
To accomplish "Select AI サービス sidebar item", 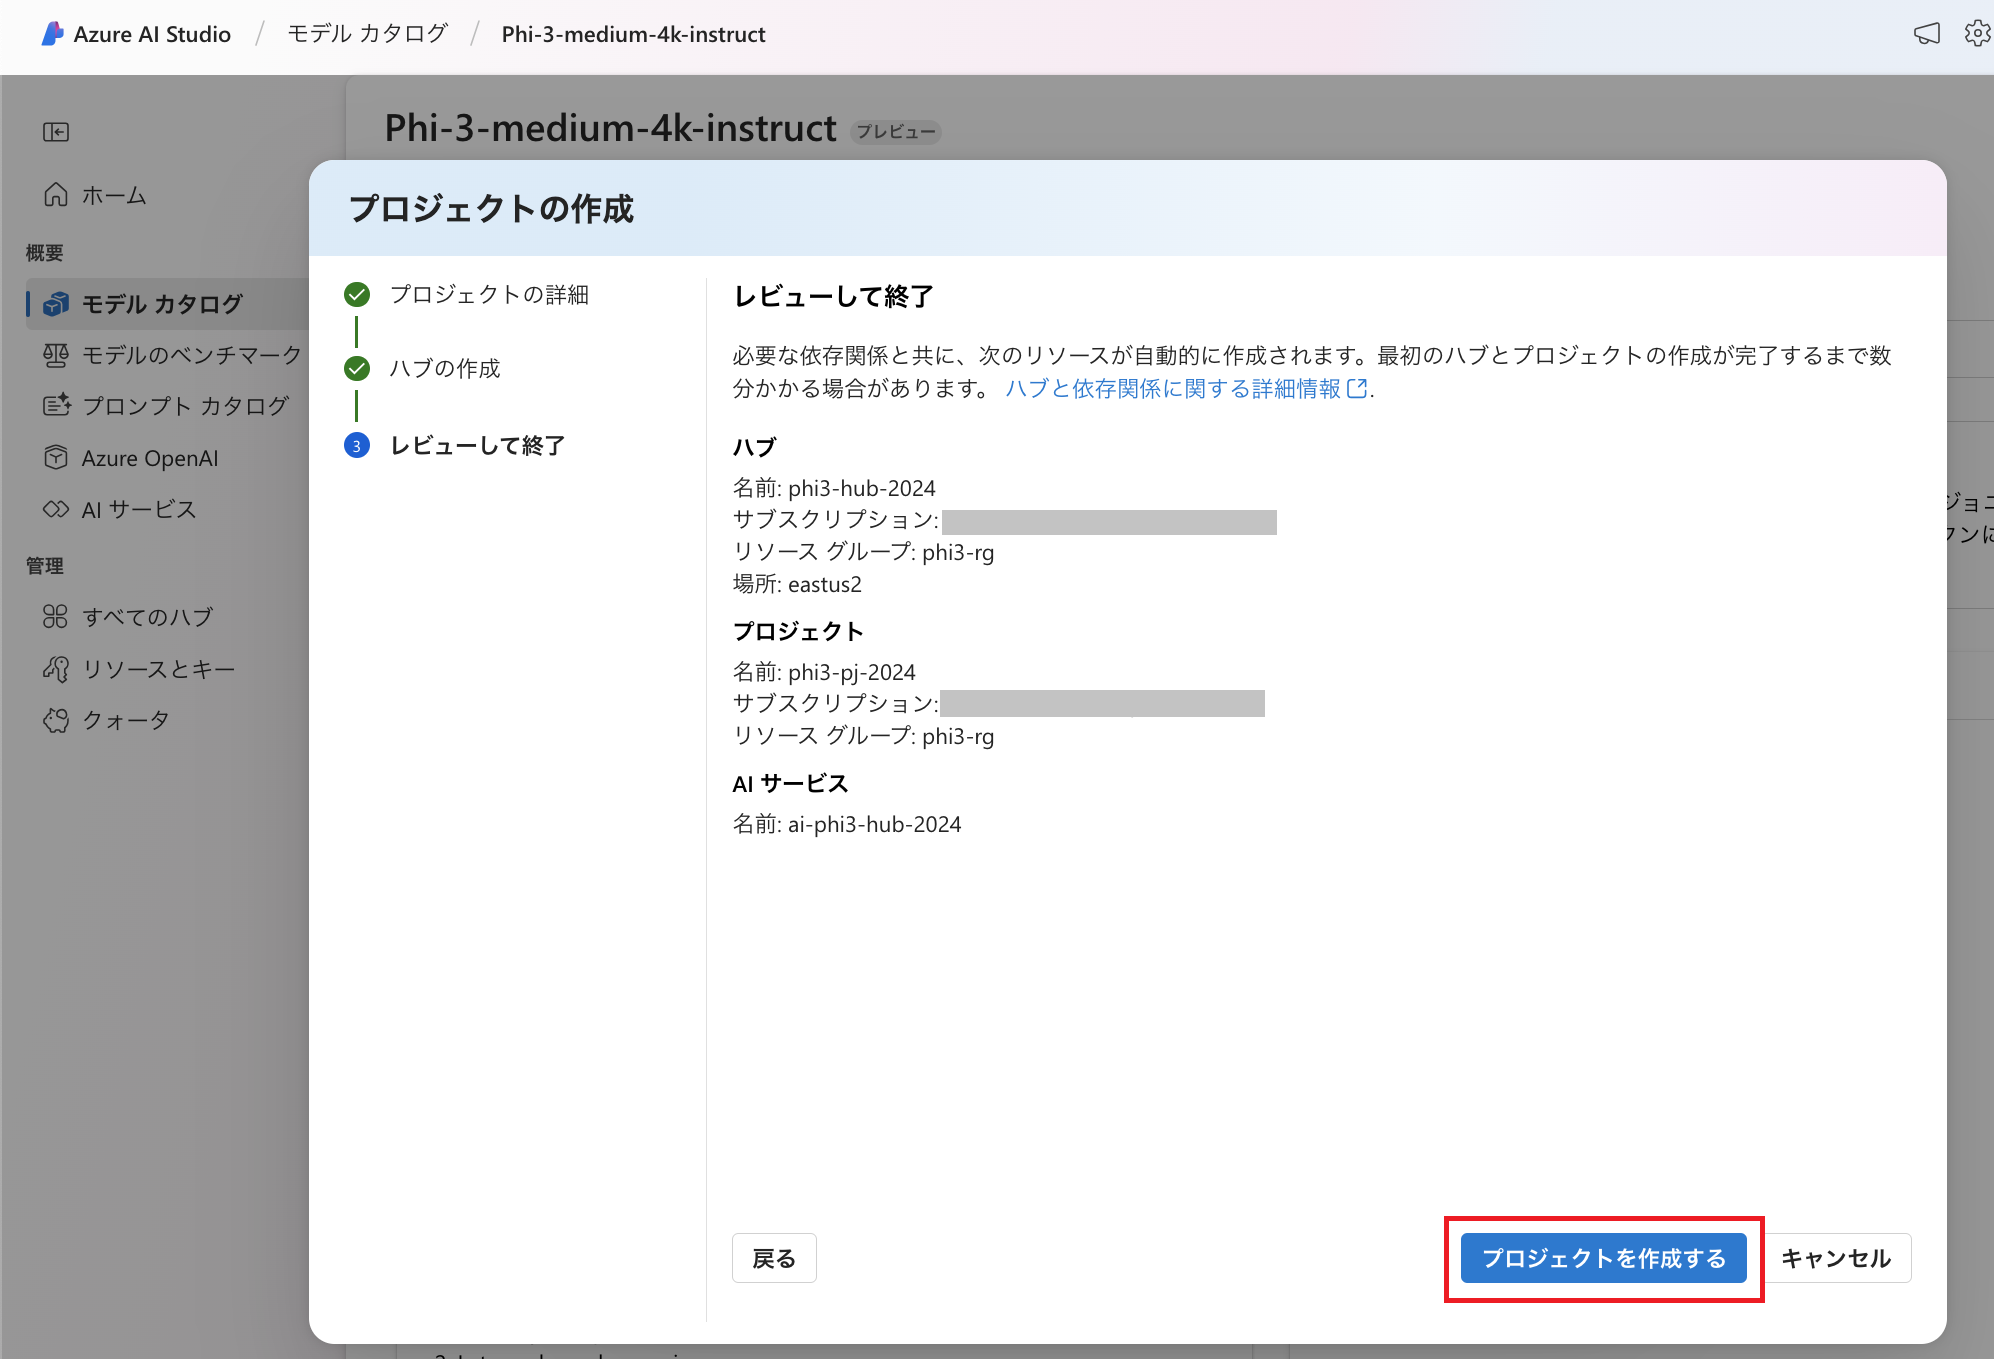I will tap(139, 509).
